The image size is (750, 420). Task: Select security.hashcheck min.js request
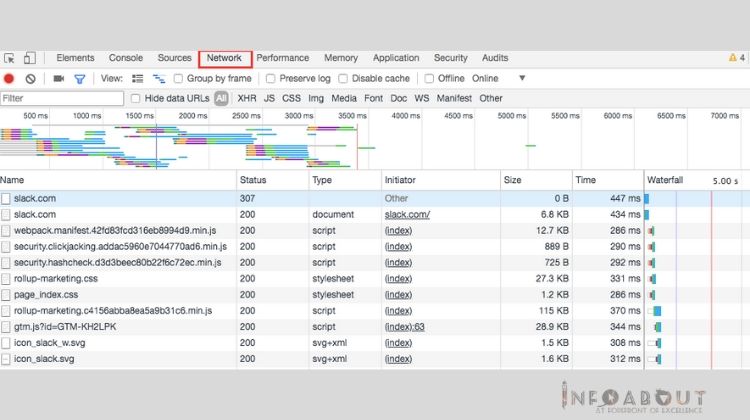tap(375, 263)
